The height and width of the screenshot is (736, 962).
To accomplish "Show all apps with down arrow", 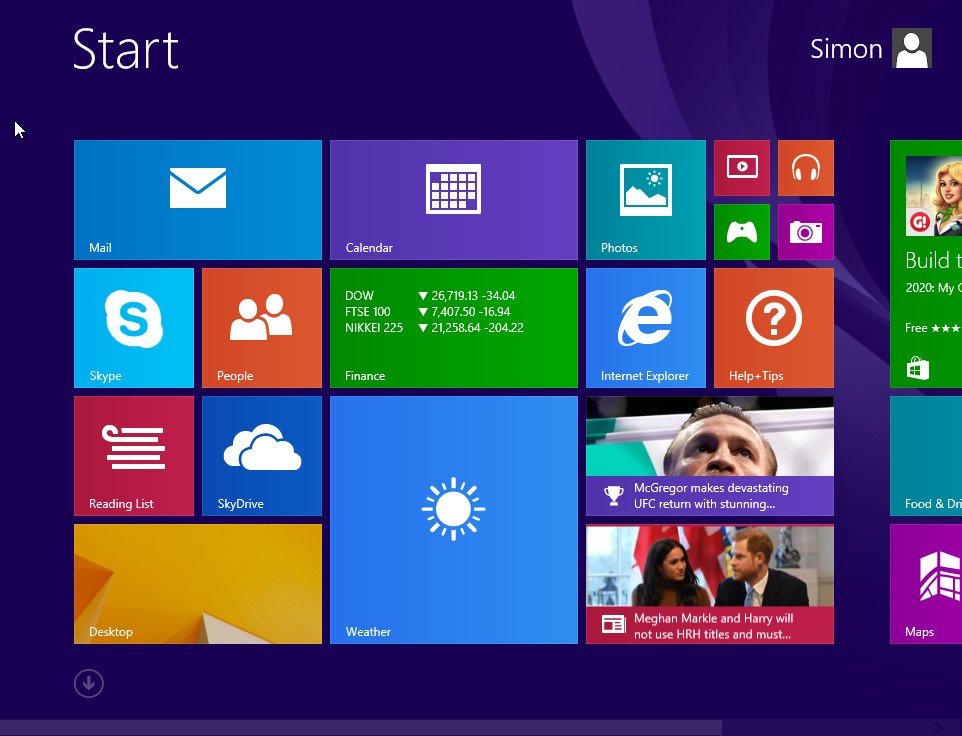I will point(89,683).
